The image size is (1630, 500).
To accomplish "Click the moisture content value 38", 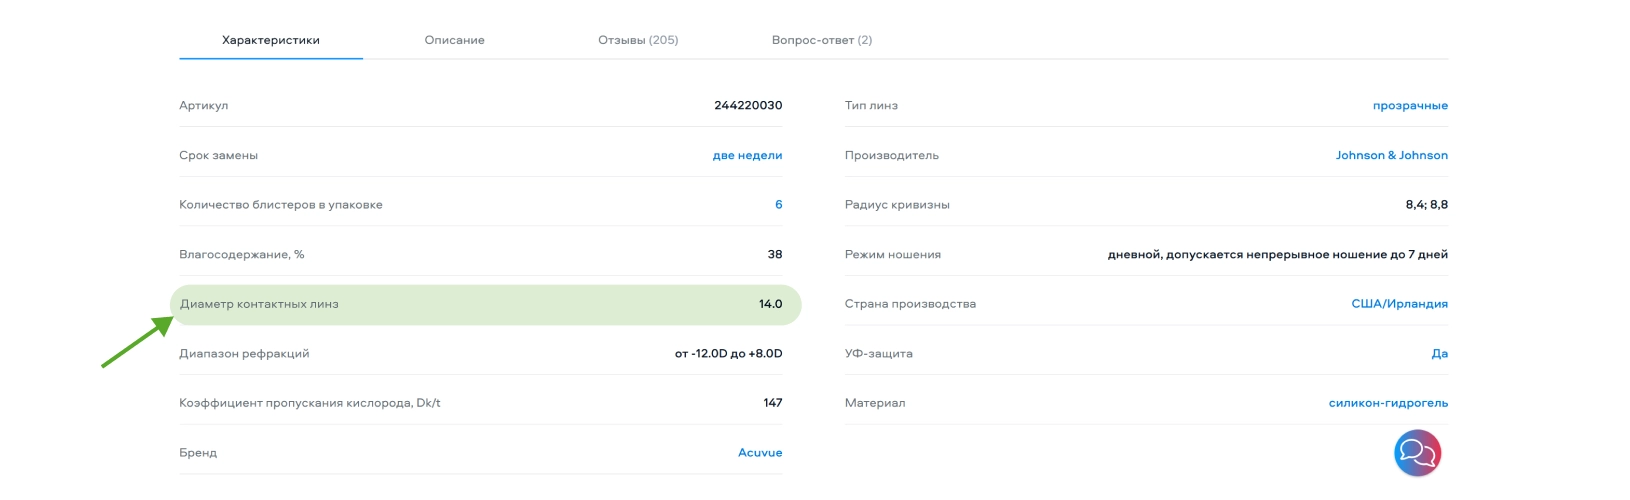I will tap(775, 254).
